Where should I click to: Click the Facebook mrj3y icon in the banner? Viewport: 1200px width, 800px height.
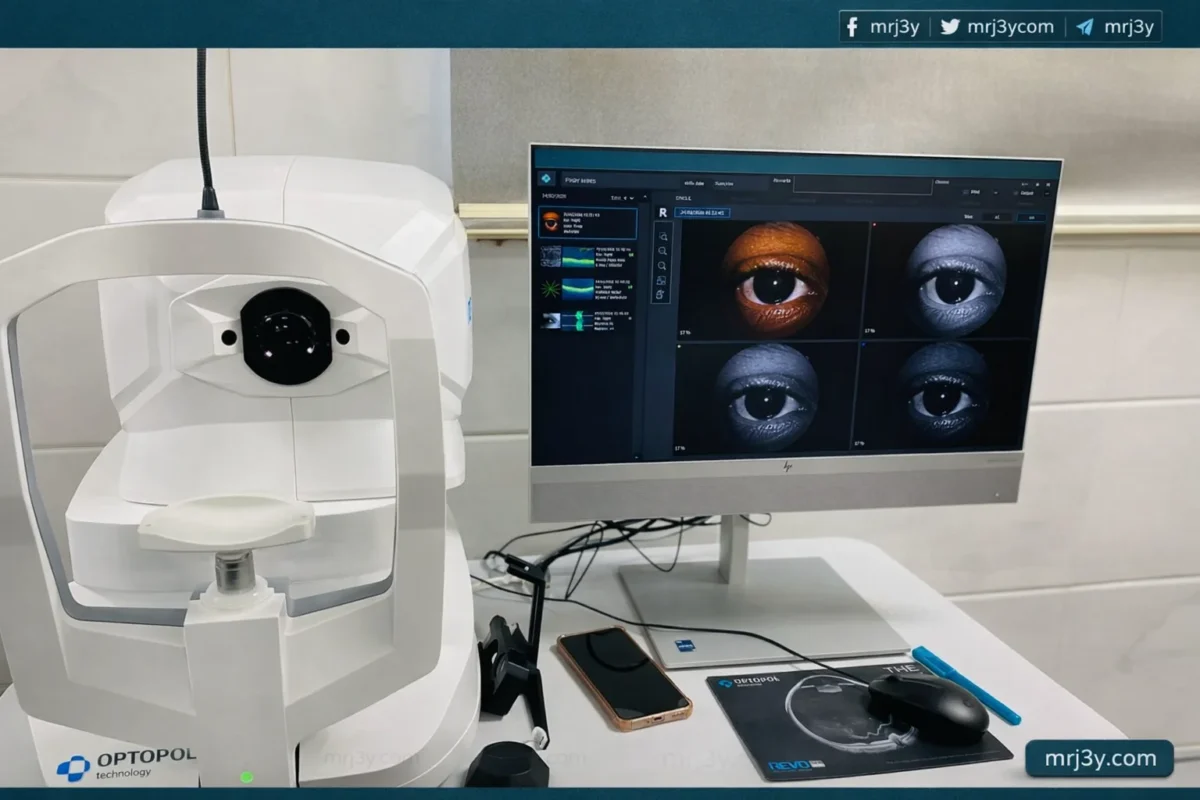click(852, 27)
